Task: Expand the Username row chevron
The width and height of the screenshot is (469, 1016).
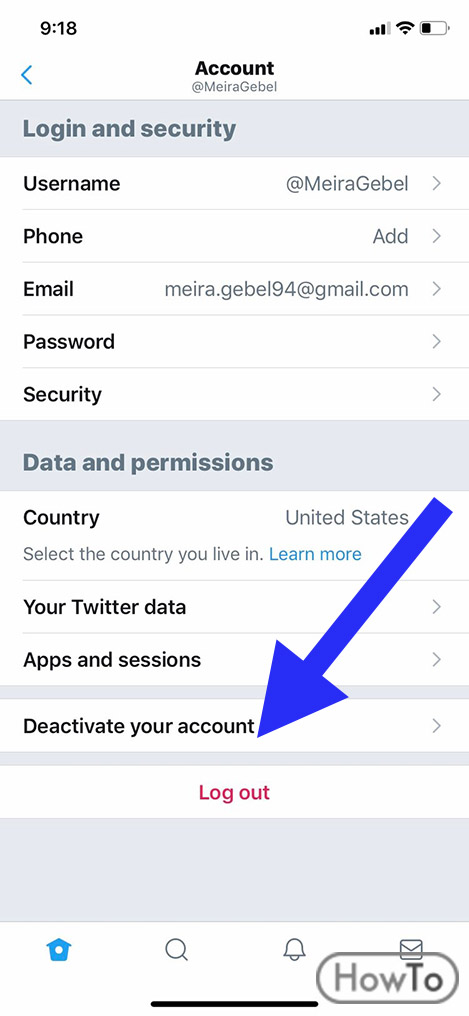Action: (437, 183)
